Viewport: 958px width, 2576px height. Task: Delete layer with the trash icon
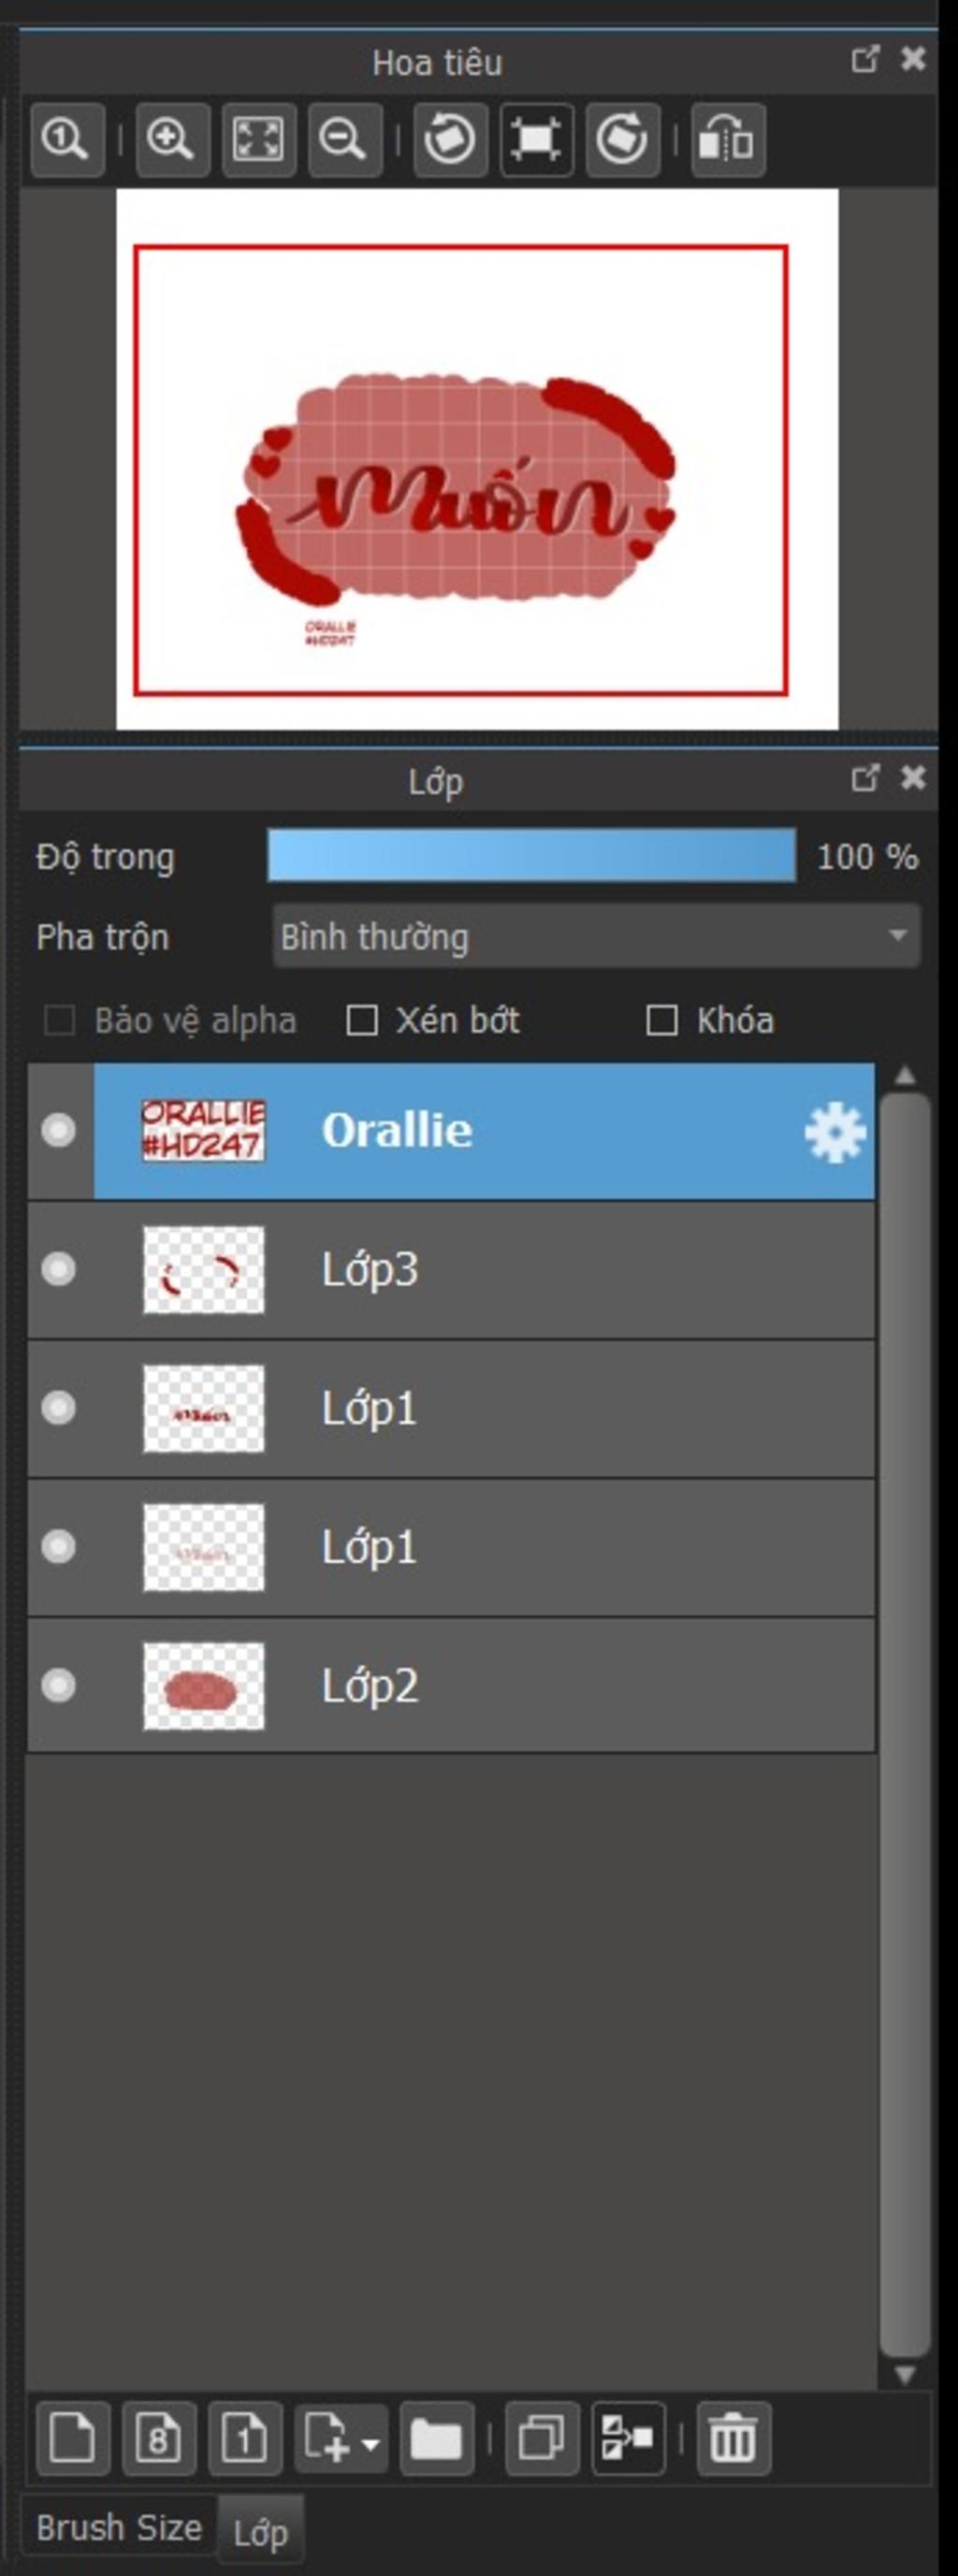[x=733, y=2438]
